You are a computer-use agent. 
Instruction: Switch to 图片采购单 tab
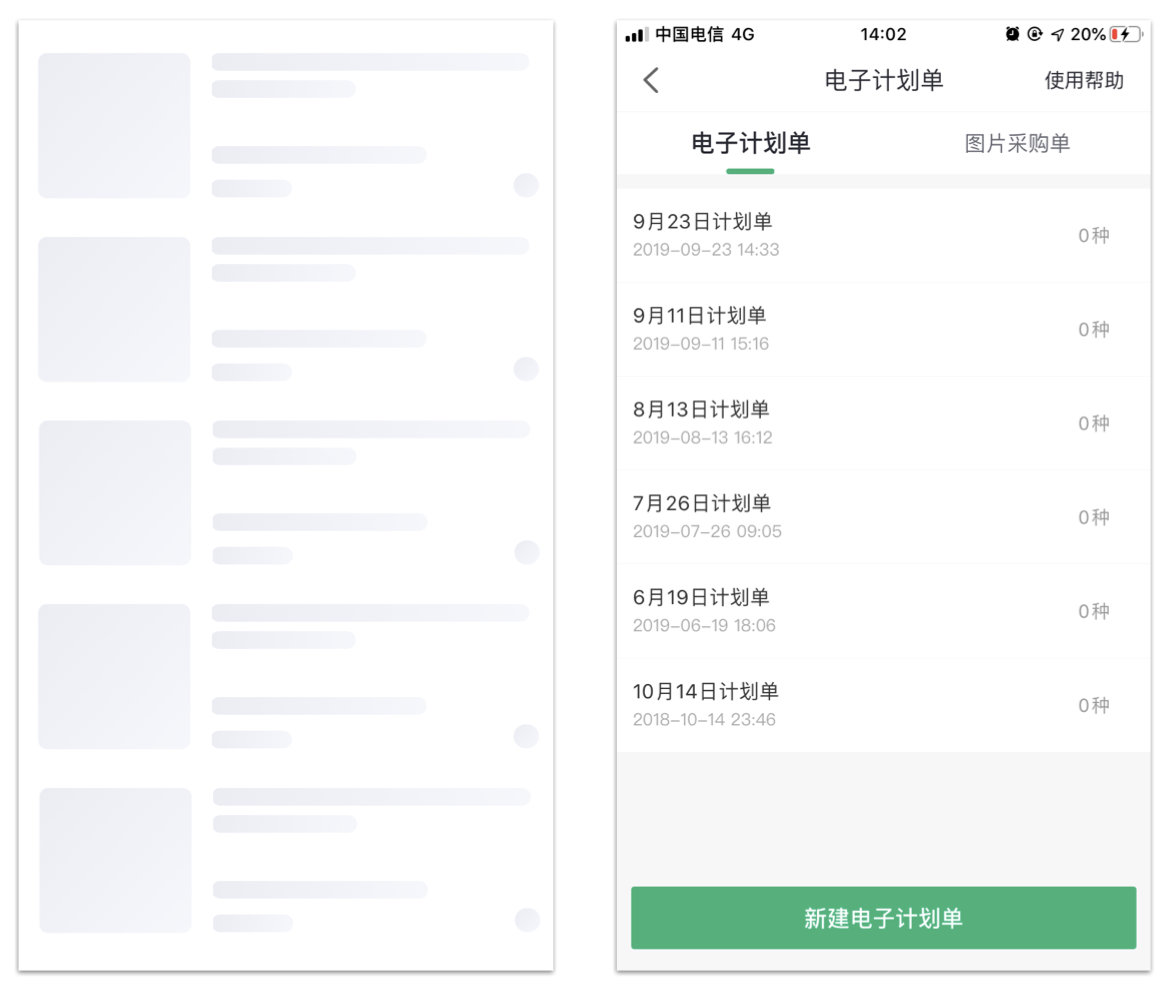click(1017, 143)
